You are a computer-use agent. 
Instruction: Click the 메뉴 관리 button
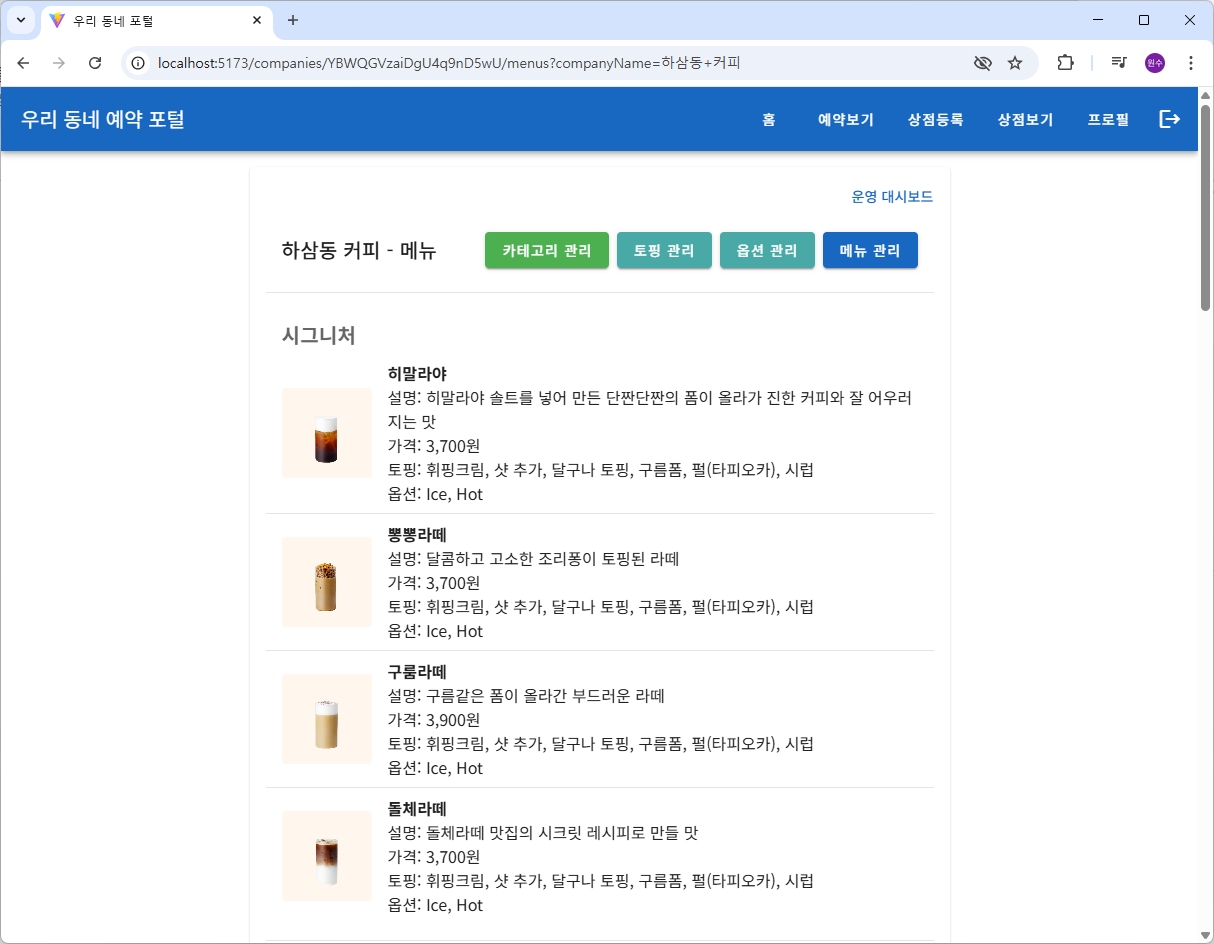pos(870,251)
